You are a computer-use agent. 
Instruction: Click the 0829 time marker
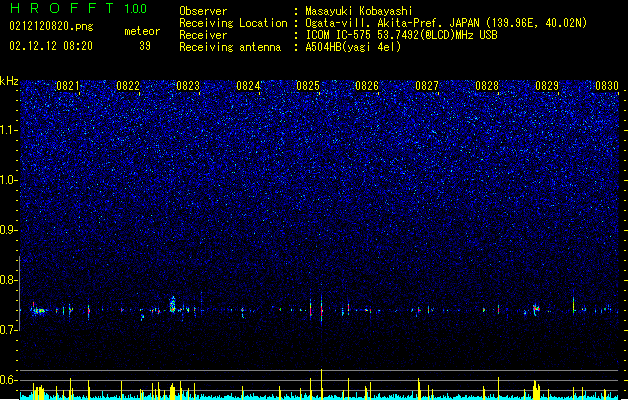pyautogui.click(x=547, y=86)
